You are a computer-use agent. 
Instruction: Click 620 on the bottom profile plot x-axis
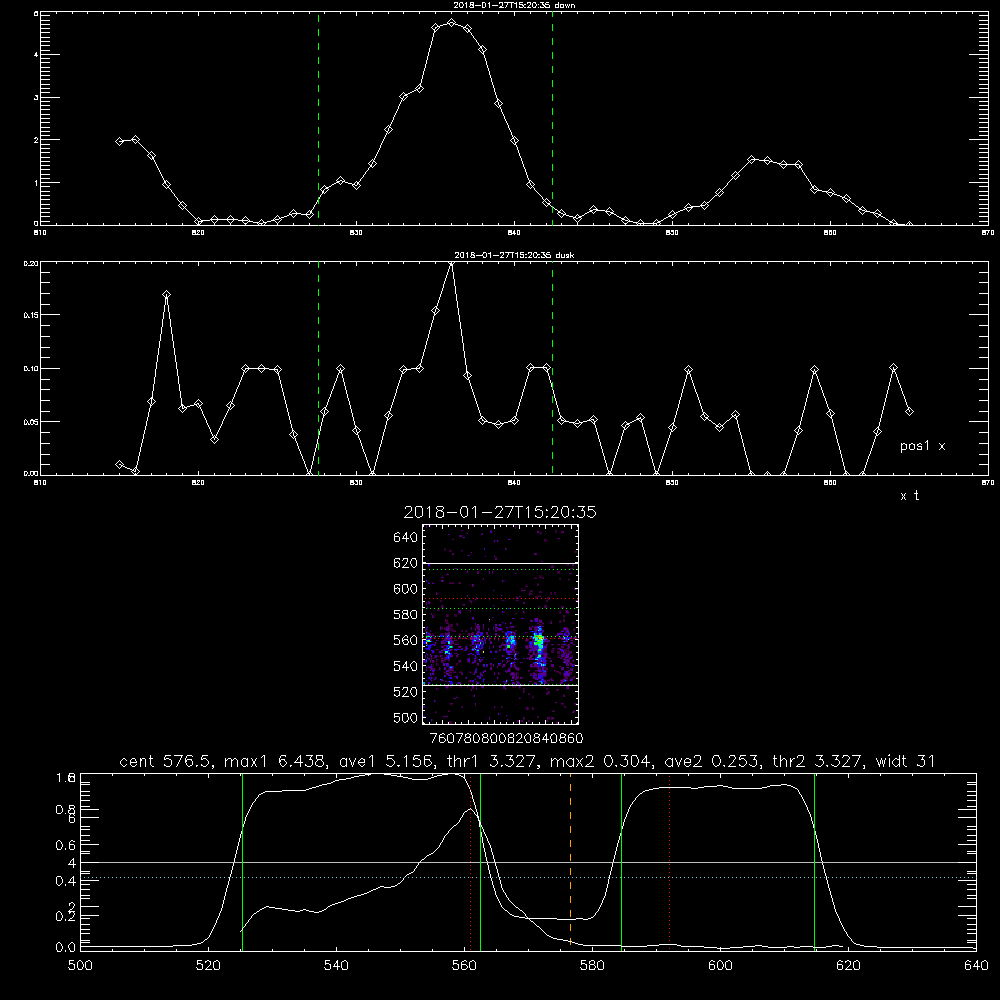point(848,966)
